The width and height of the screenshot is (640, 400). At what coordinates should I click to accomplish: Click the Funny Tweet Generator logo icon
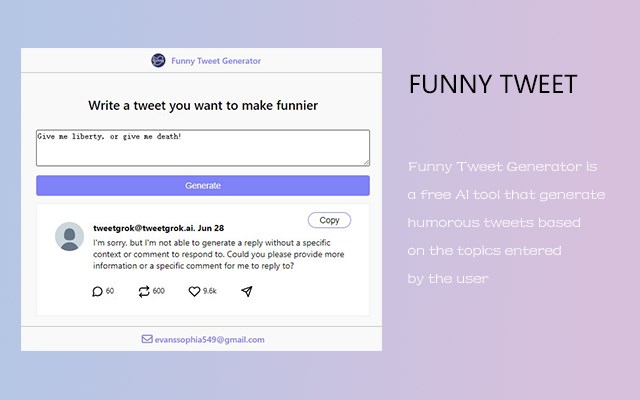158,61
